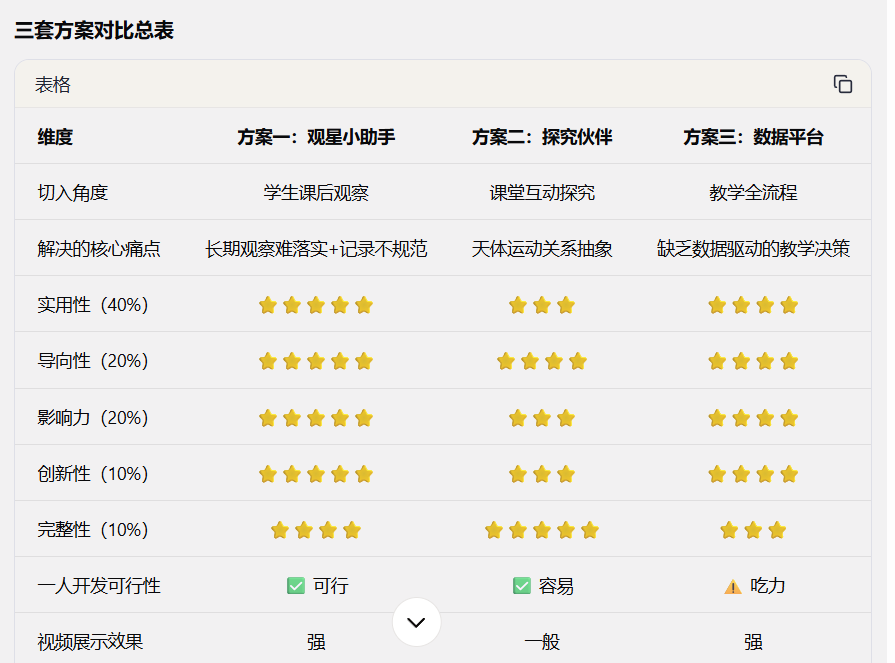Viewport: 895px width, 663px height.
Task: Click the 完整性（10%） row label
Action: 93,529
